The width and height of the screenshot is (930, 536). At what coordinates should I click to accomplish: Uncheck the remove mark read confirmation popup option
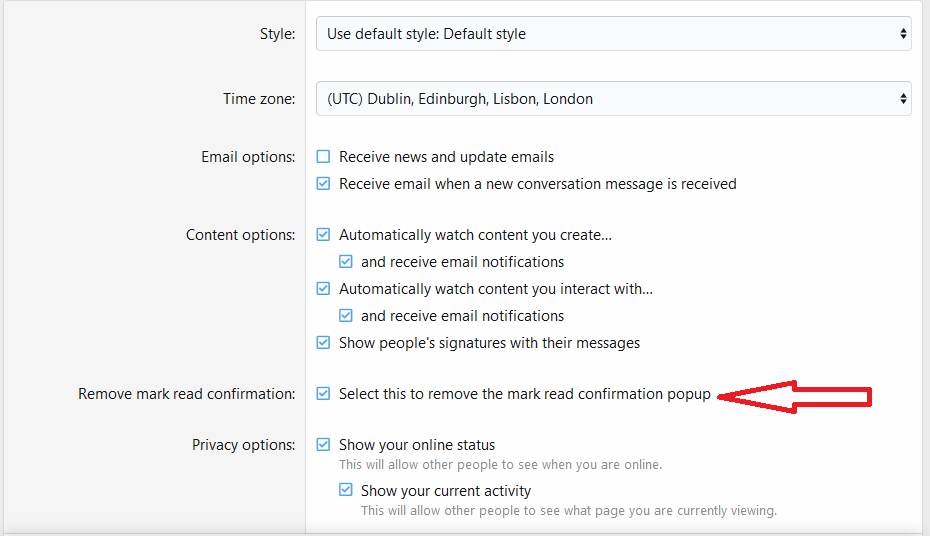point(323,394)
